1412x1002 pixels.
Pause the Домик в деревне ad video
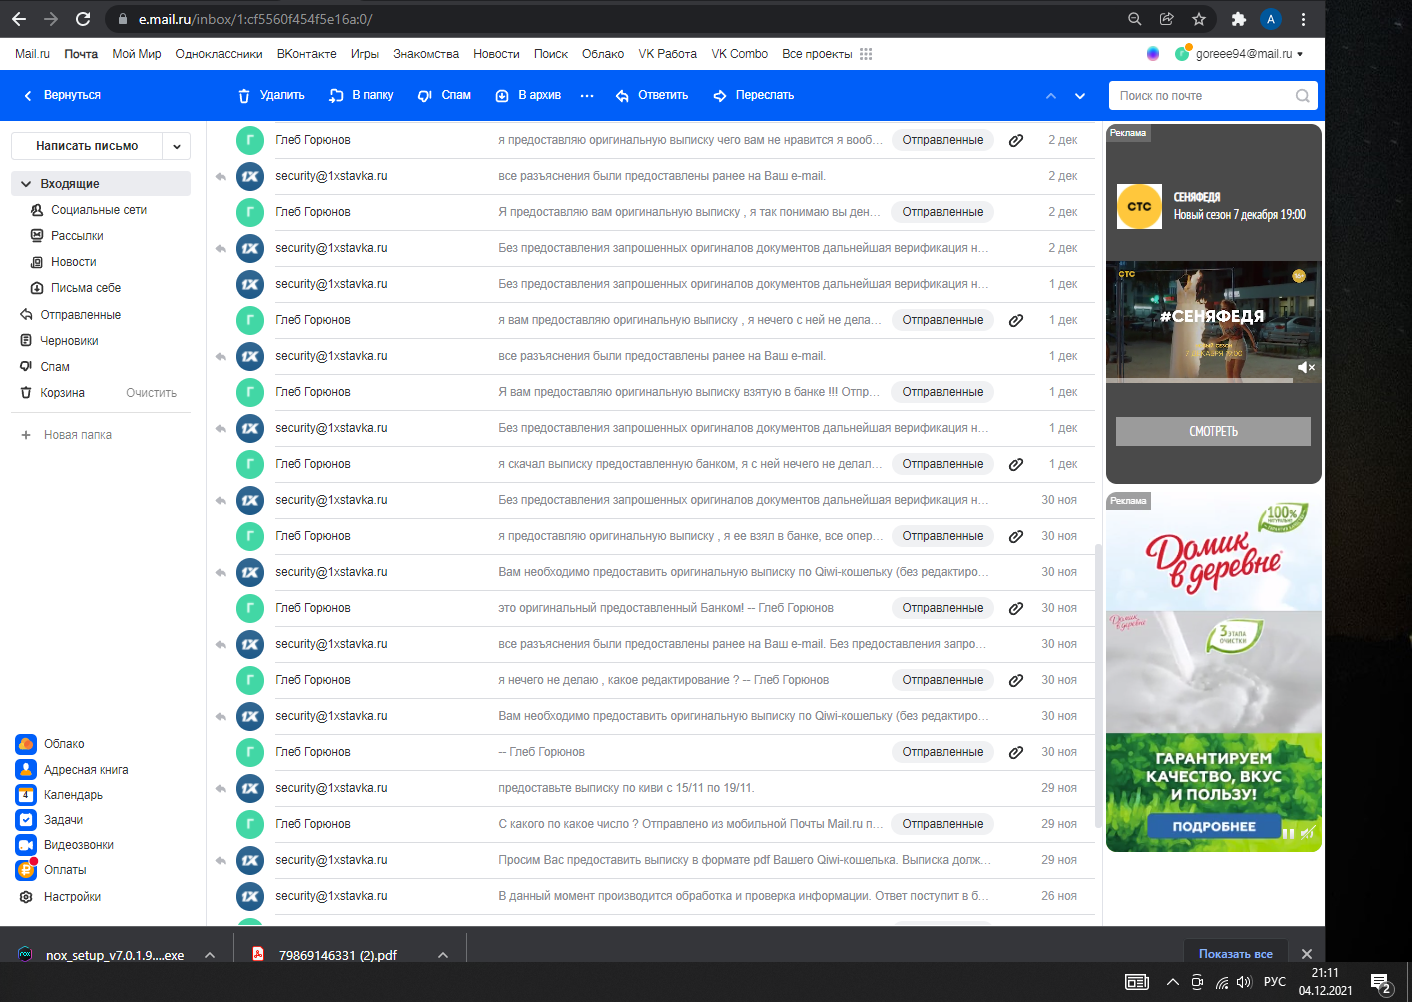[1288, 833]
